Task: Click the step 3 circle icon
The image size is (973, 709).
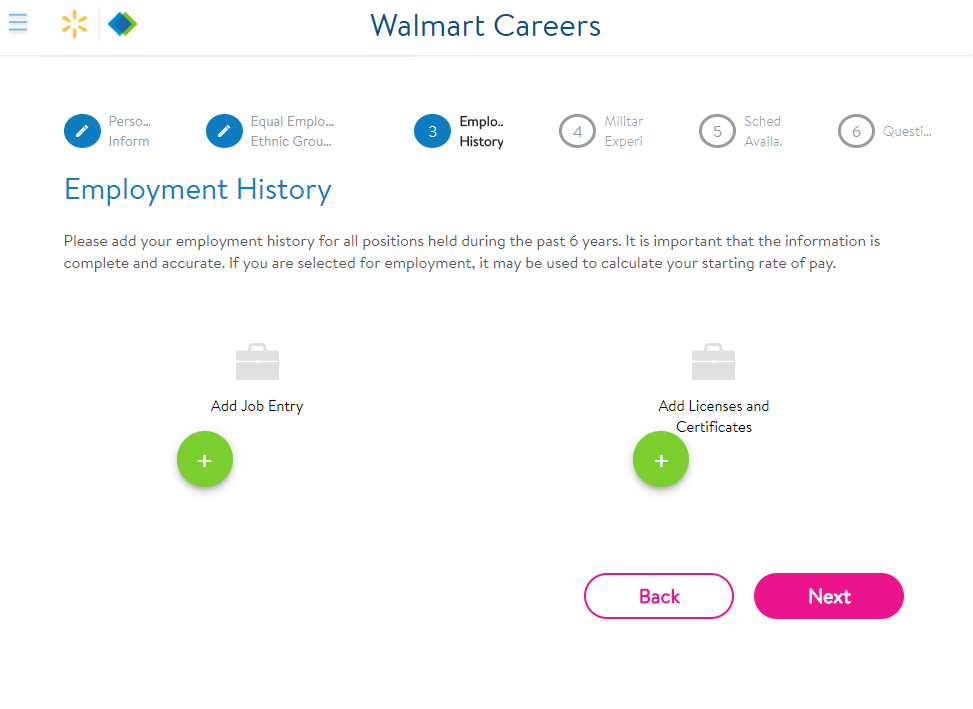Action: (433, 131)
